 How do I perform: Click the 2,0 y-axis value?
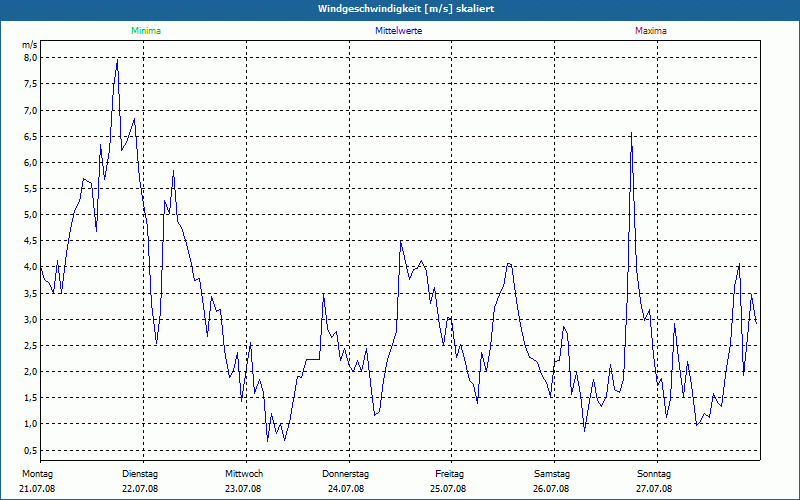pyautogui.click(x=31, y=371)
